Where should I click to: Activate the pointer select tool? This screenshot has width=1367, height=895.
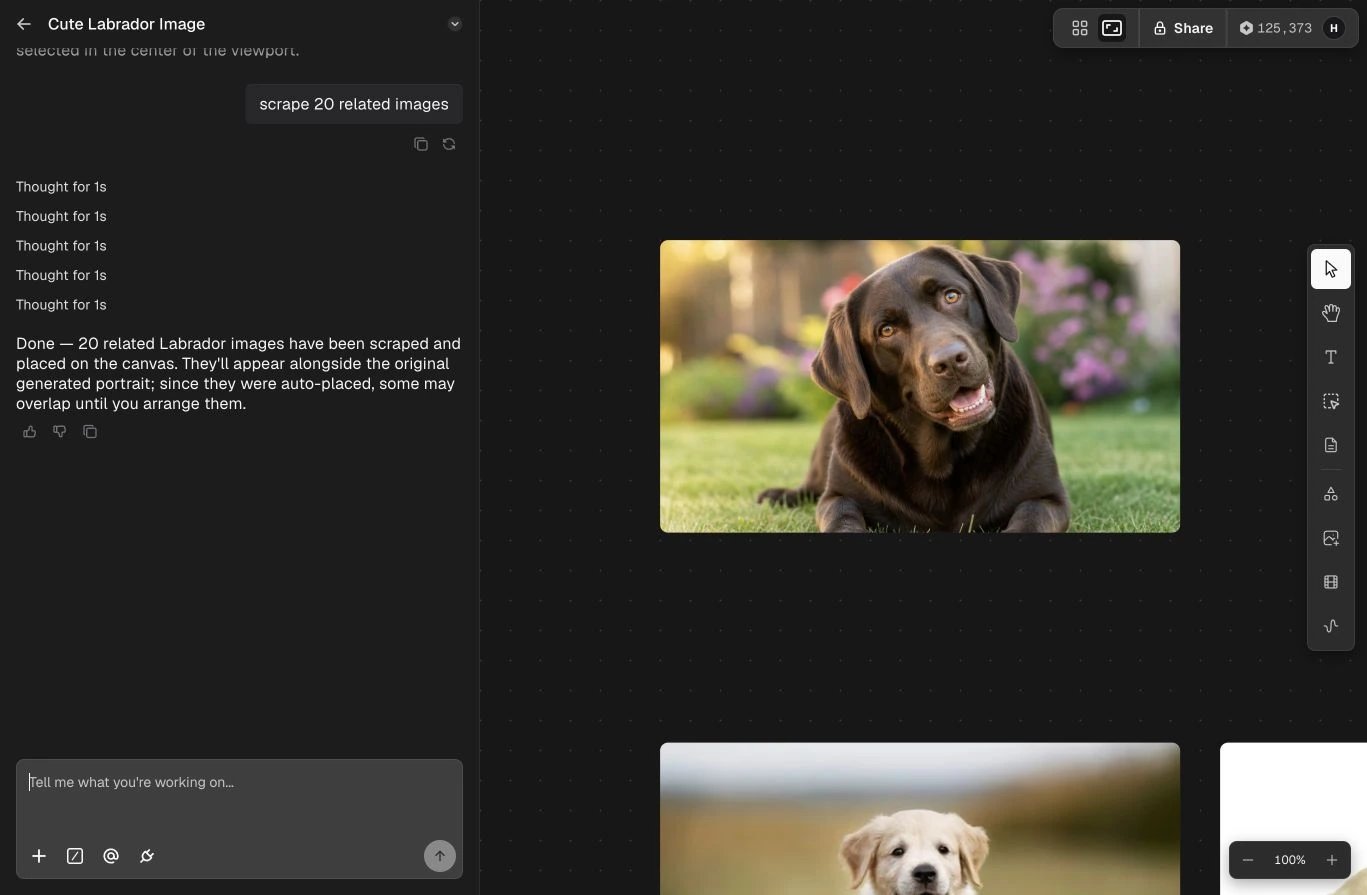point(1331,269)
